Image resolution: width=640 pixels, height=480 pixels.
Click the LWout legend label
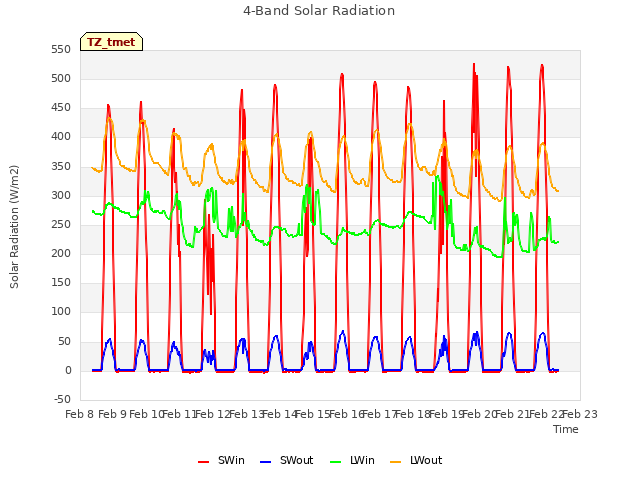[x=426, y=460]
